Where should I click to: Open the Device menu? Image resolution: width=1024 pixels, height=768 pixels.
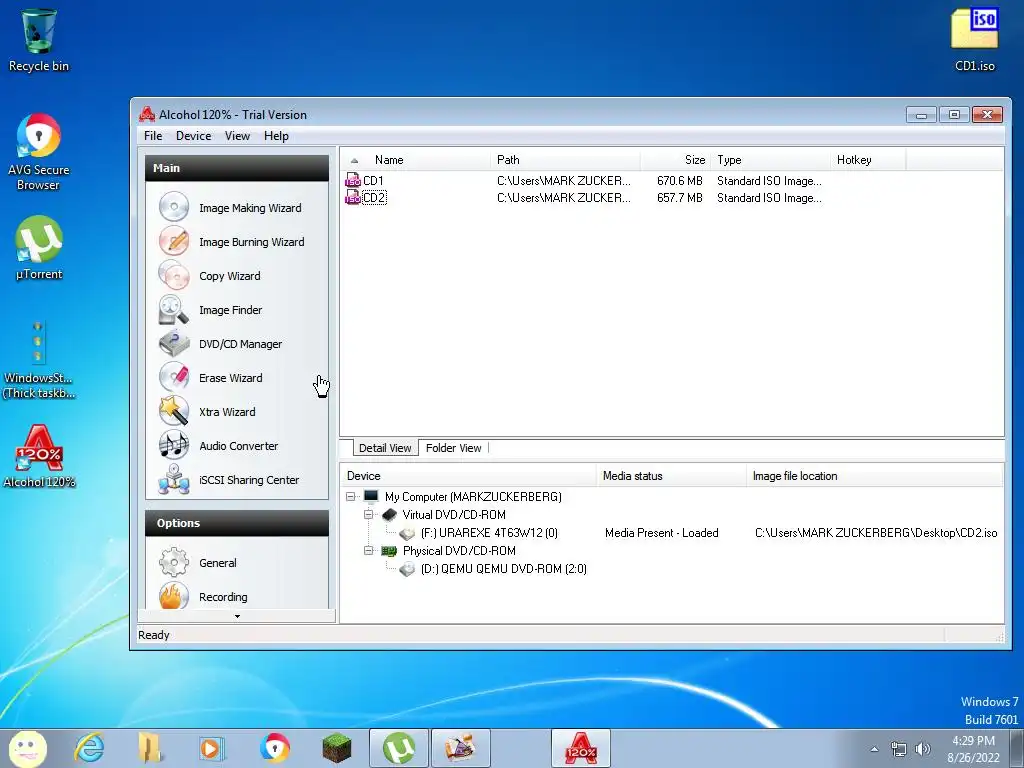[193, 136]
